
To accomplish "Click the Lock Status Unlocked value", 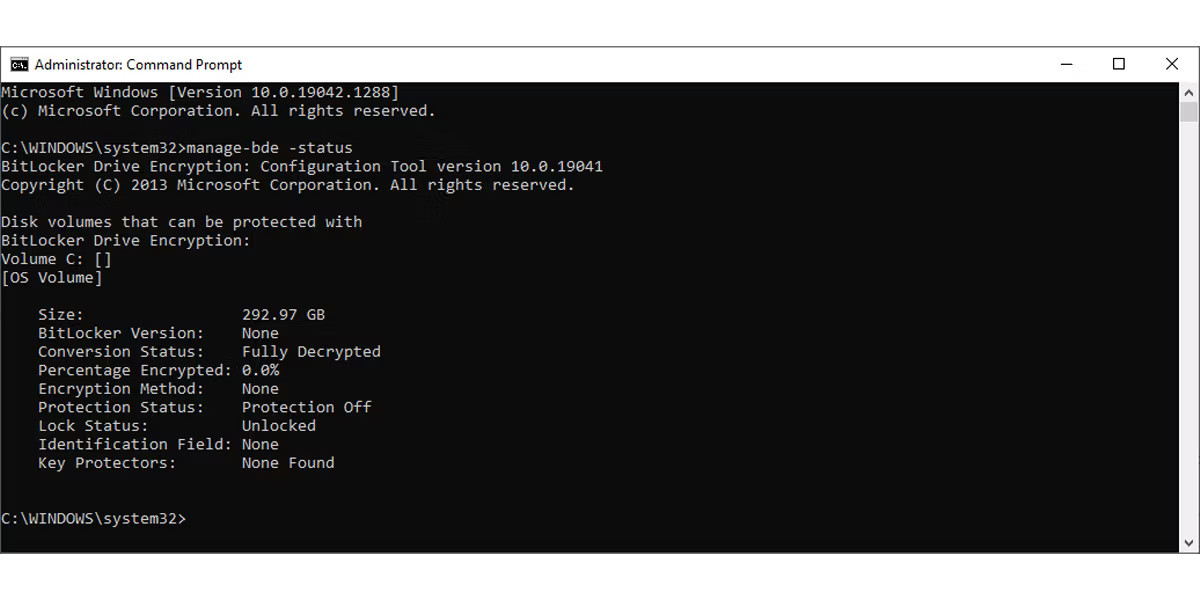I will pos(278,425).
